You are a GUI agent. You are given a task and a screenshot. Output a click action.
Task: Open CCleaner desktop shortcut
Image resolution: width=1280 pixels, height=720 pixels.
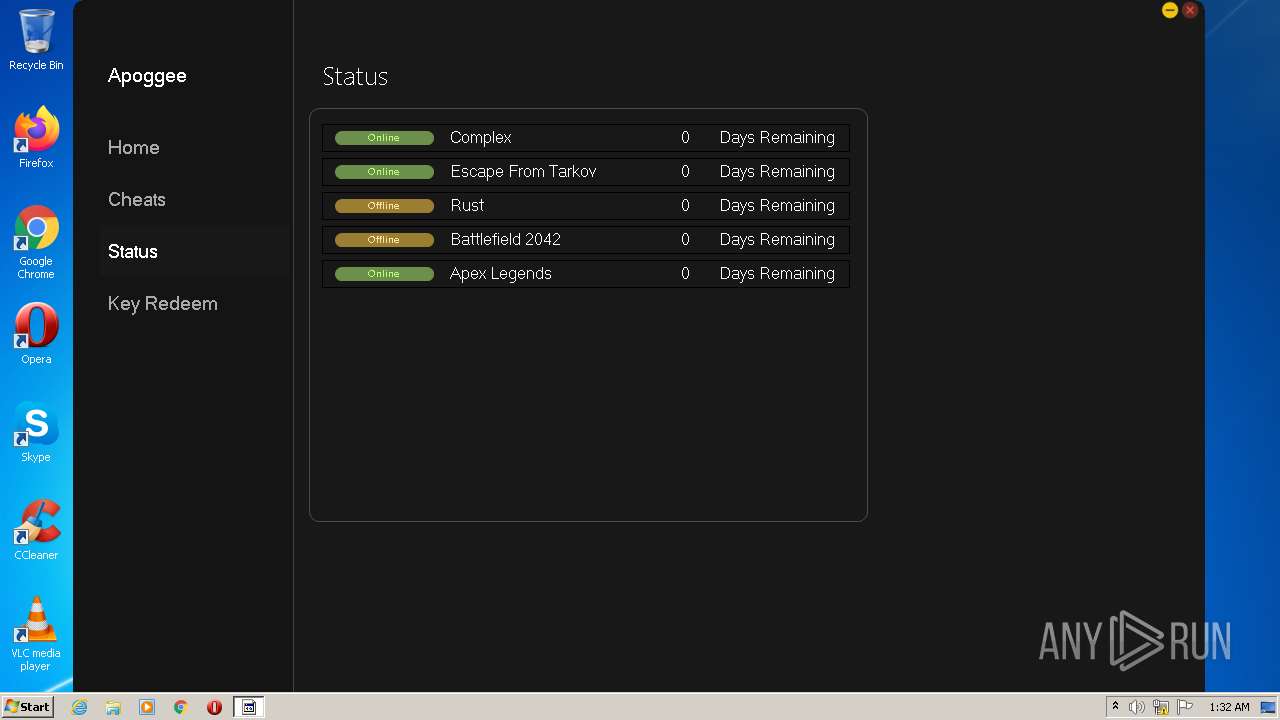click(x=36, y=530)
